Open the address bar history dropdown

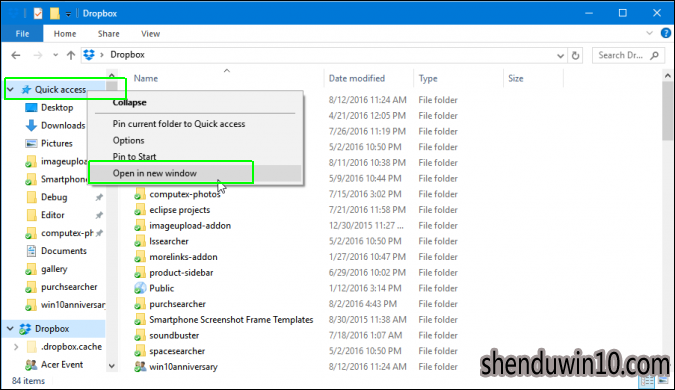coord(560,56)
